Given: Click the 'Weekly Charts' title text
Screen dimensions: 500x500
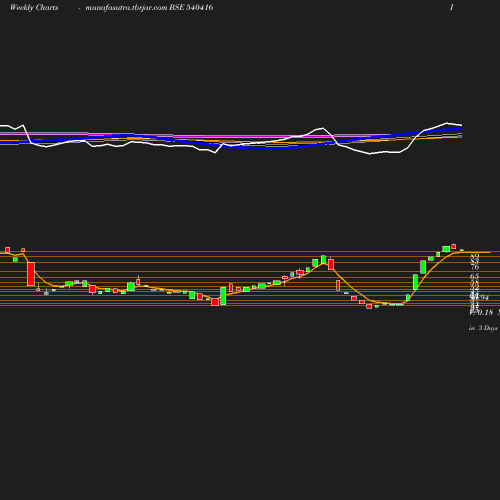Looking at the screenshot, I should click(x=34, y=8).
